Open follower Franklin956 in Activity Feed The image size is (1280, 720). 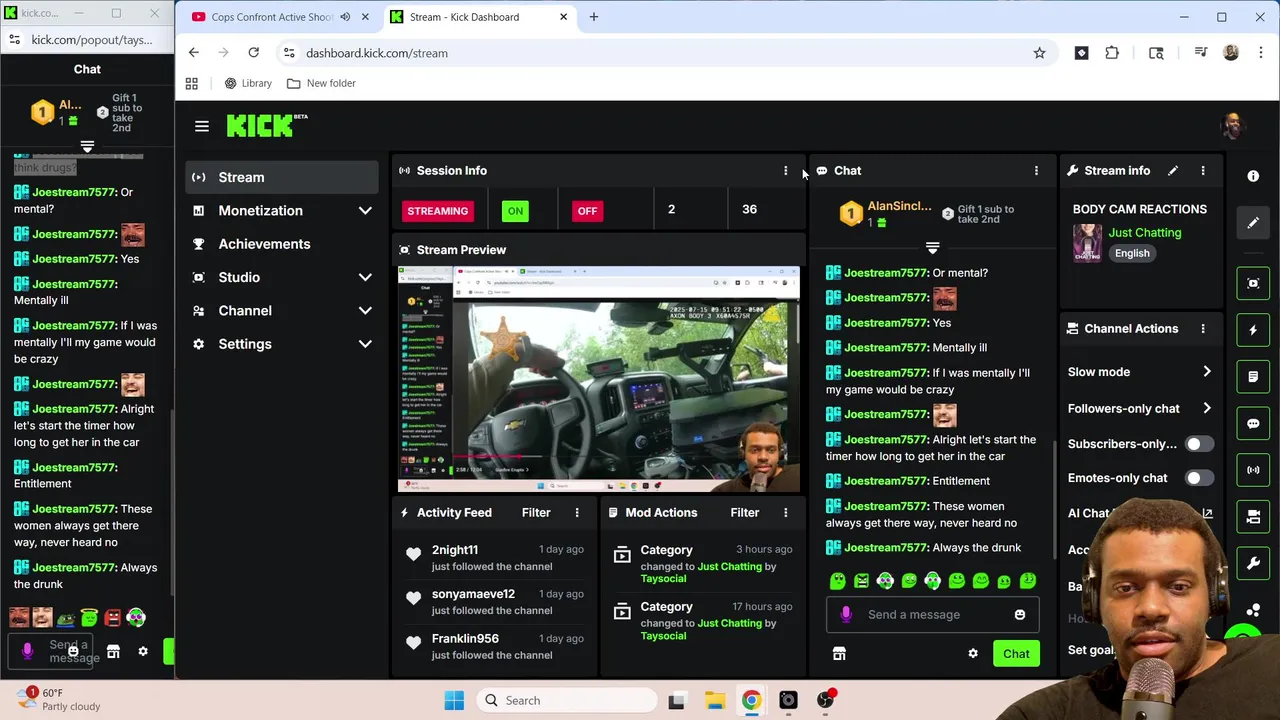[465, 638]
